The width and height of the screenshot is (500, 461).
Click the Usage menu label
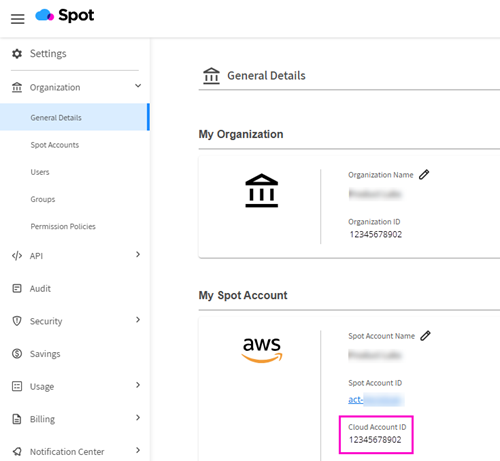42,386
